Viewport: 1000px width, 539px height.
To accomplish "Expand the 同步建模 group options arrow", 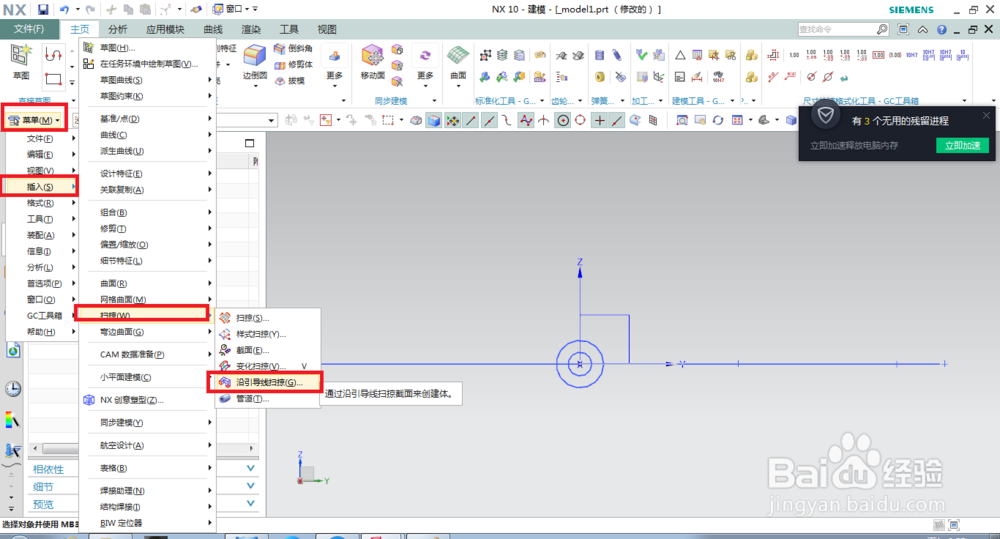I will coord(434,101).
